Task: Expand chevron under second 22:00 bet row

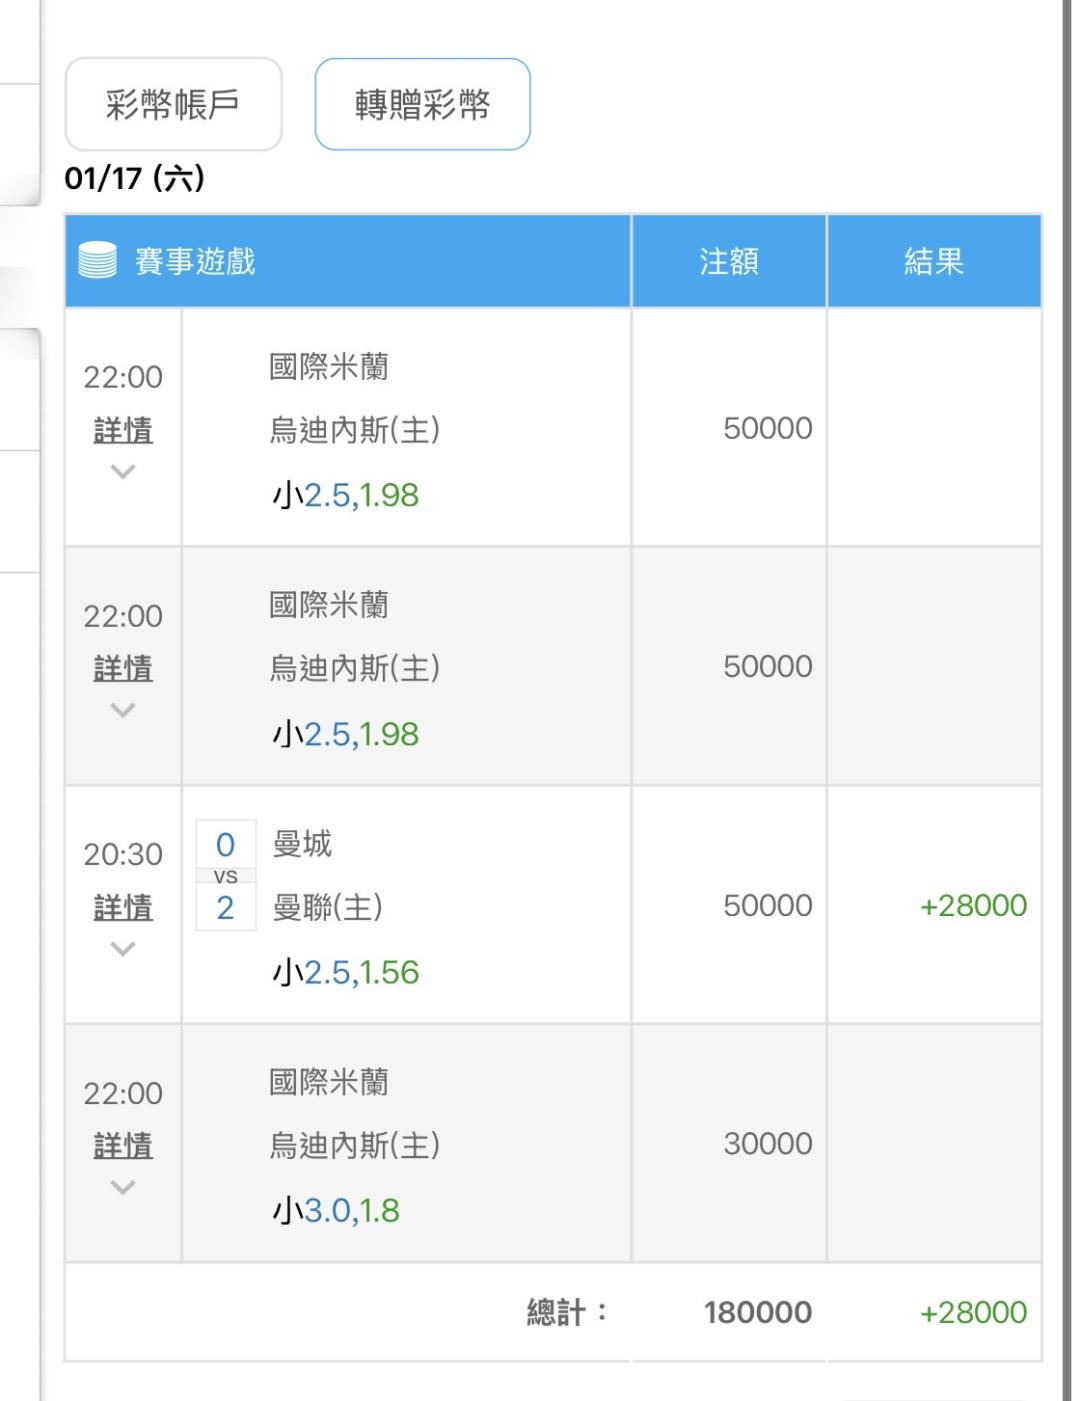Action: 123,711
